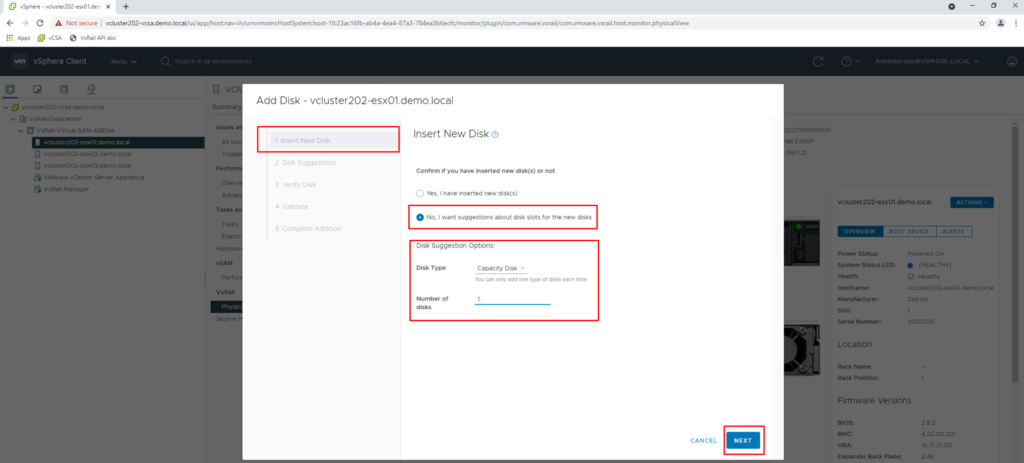The image size is (1024, 463).
Task: Collapse the VxRail-Virtual-SAN-ARENA cluster node
Action: 22,131
